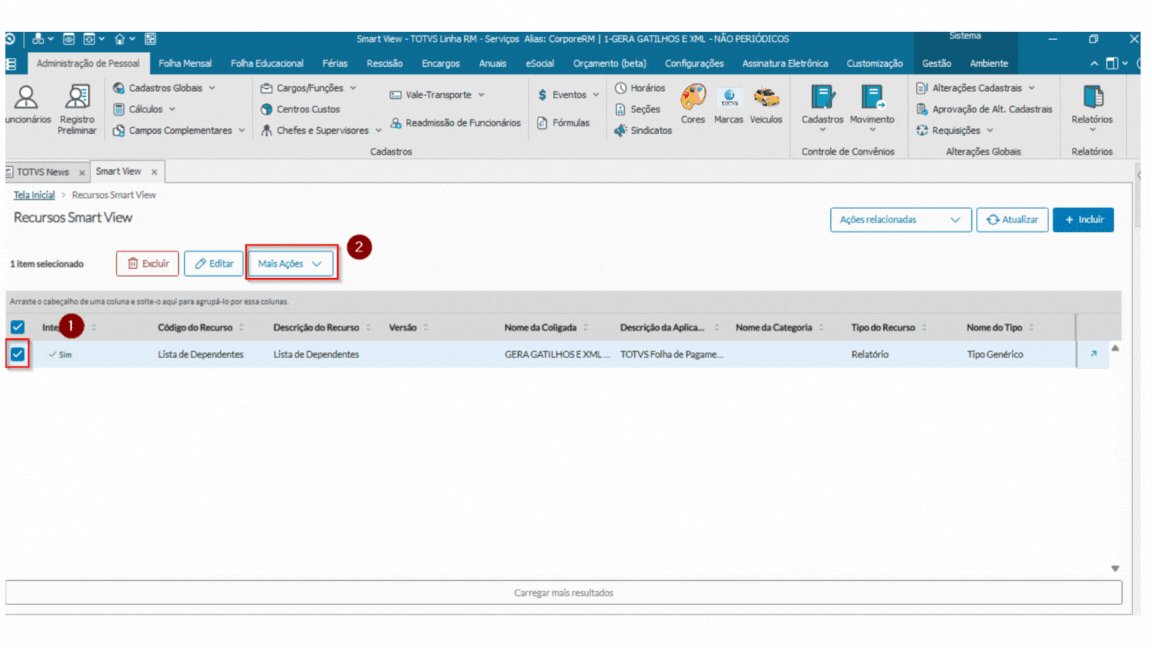This screenshot has height=648, width=1152.
Task: Switch to Férias ribbon tab
Action: coord(334,63)
